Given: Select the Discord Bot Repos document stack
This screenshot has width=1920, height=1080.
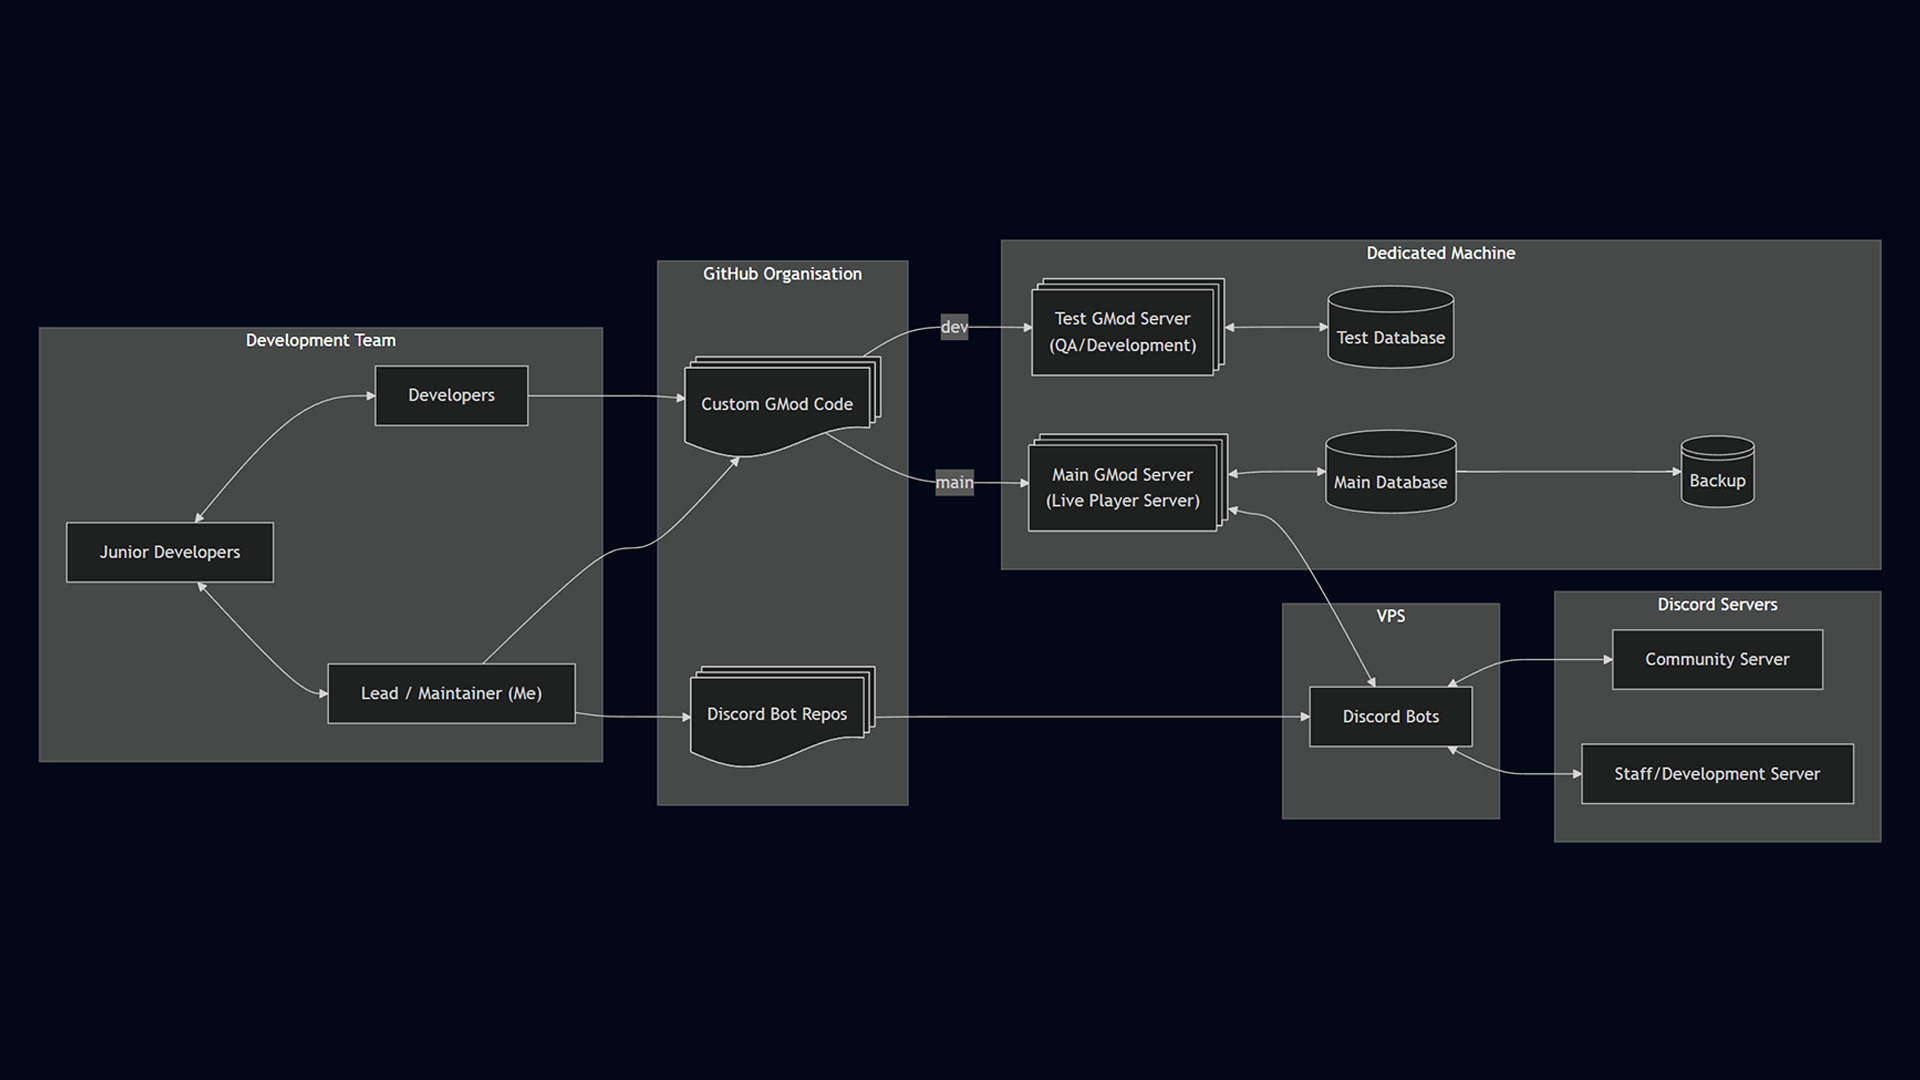Looking at the screenshot, I should point(777,714).
